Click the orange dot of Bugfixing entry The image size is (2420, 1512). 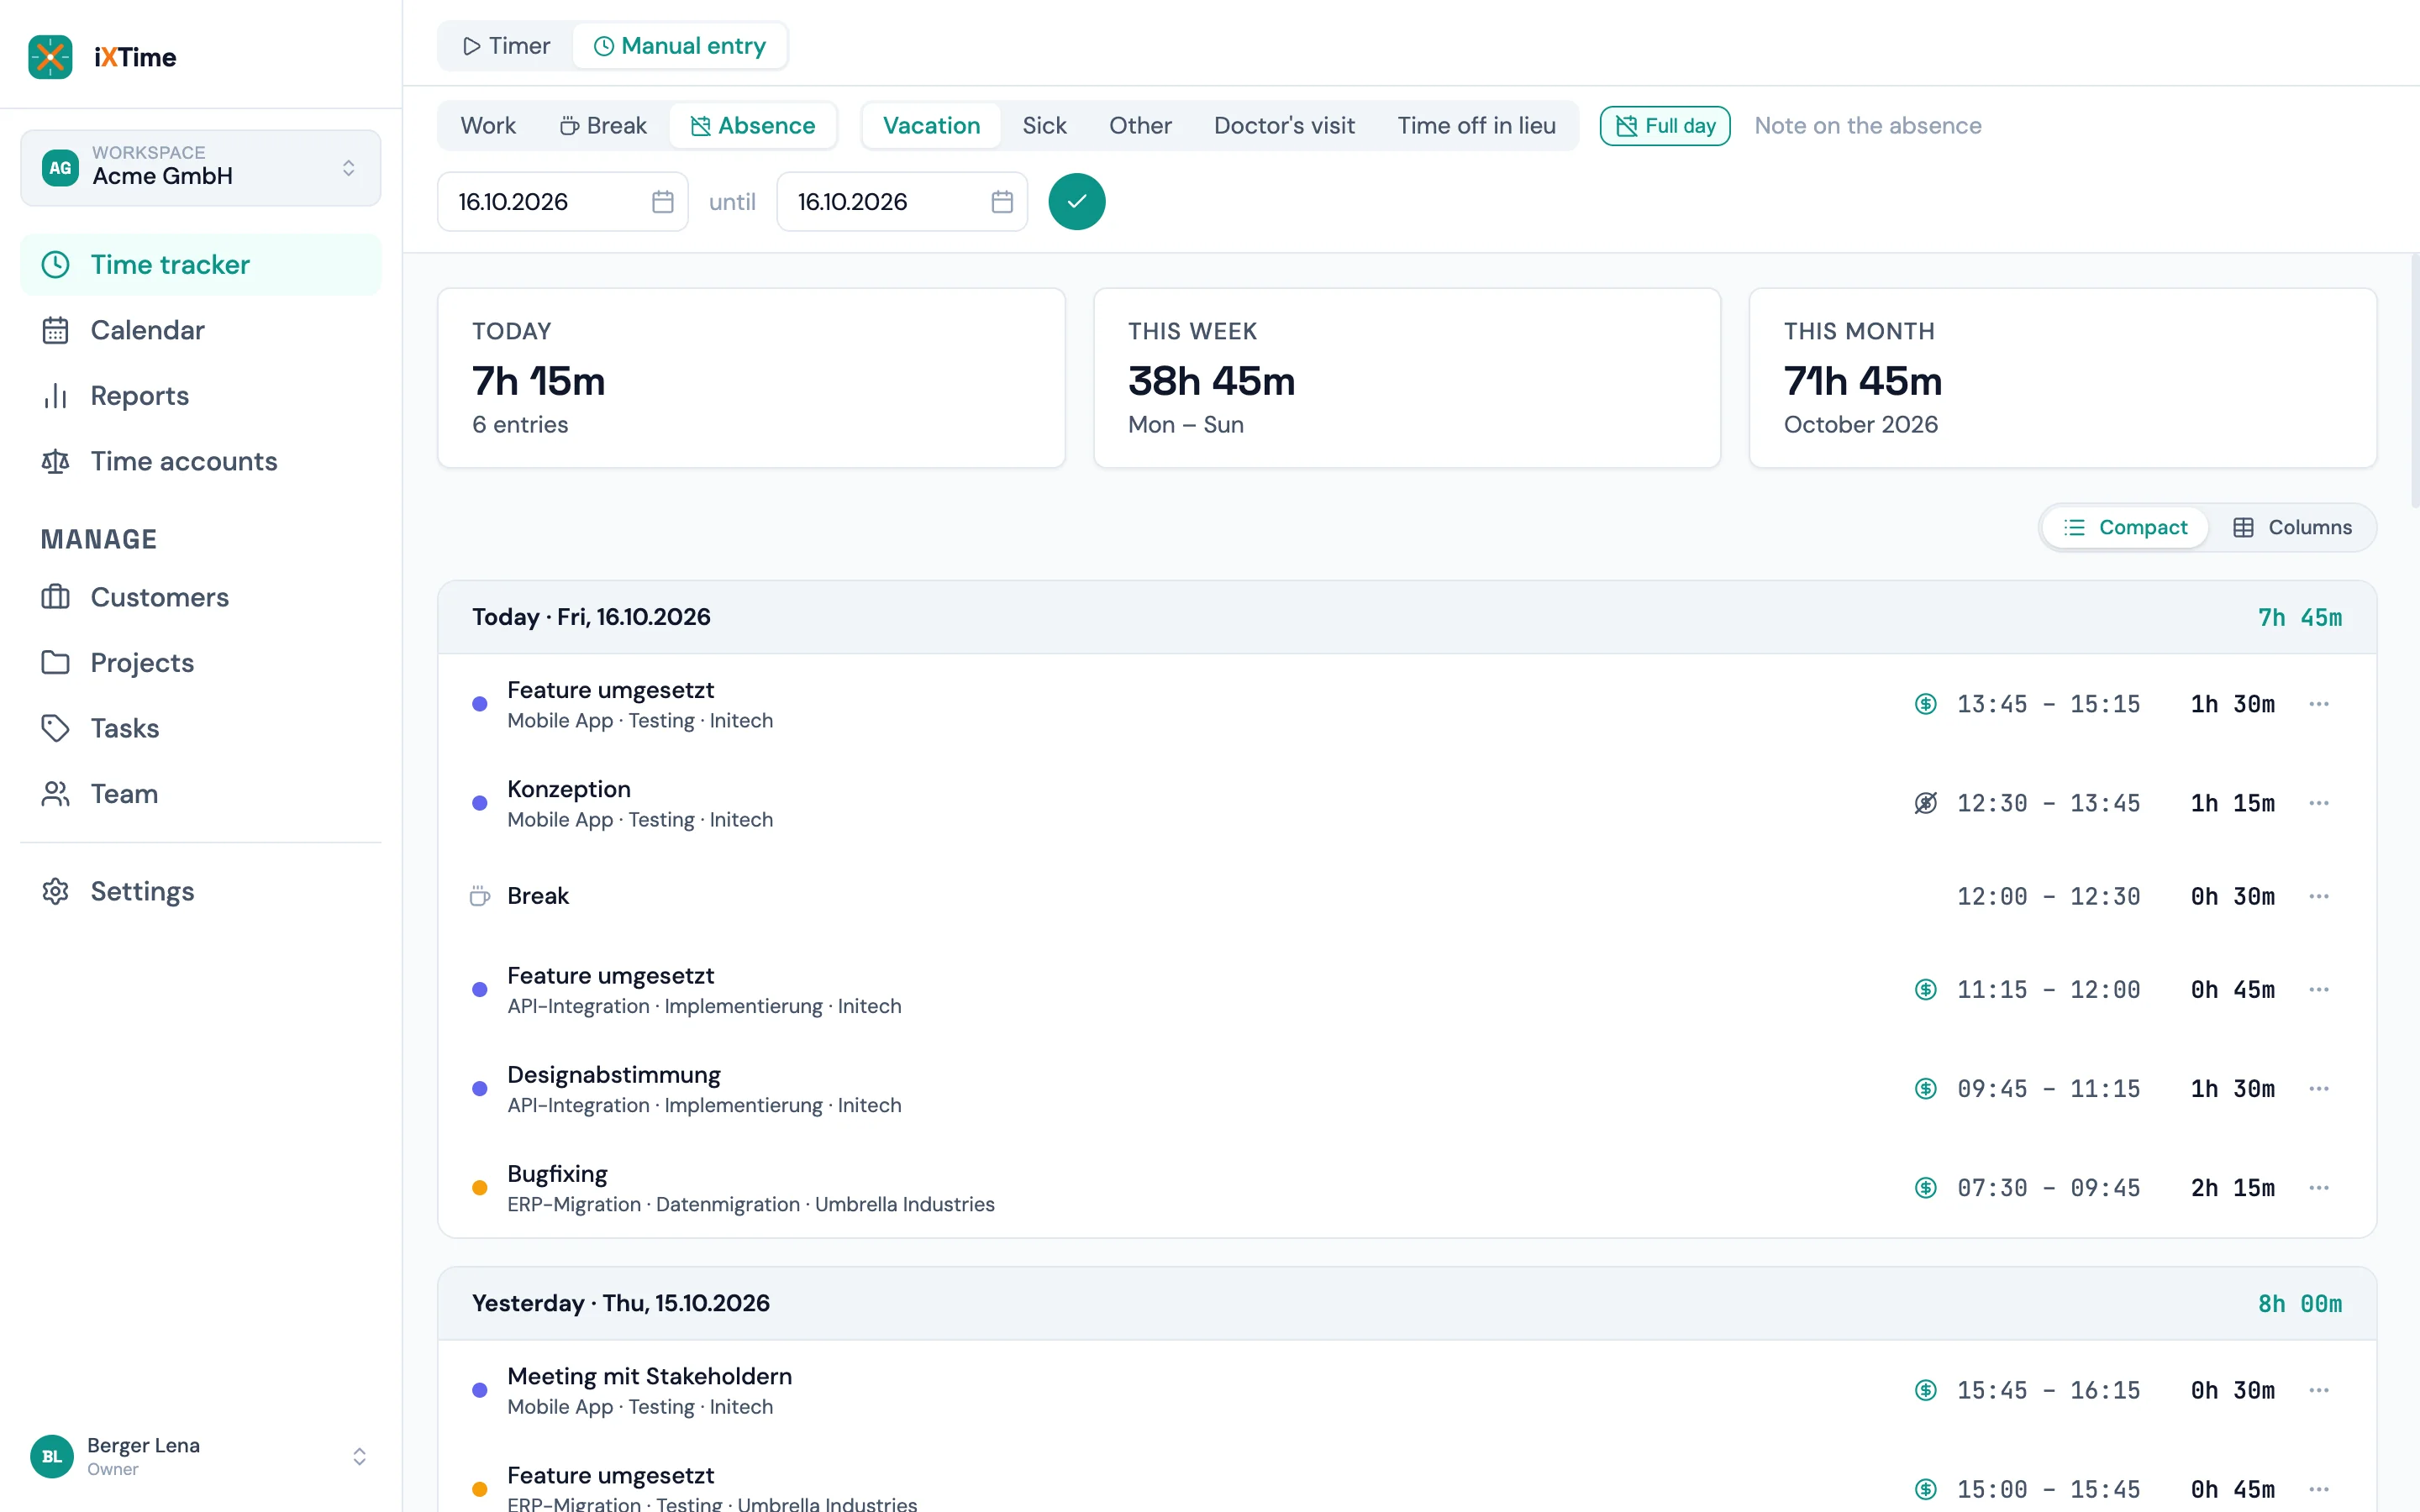coord(480,1188)
